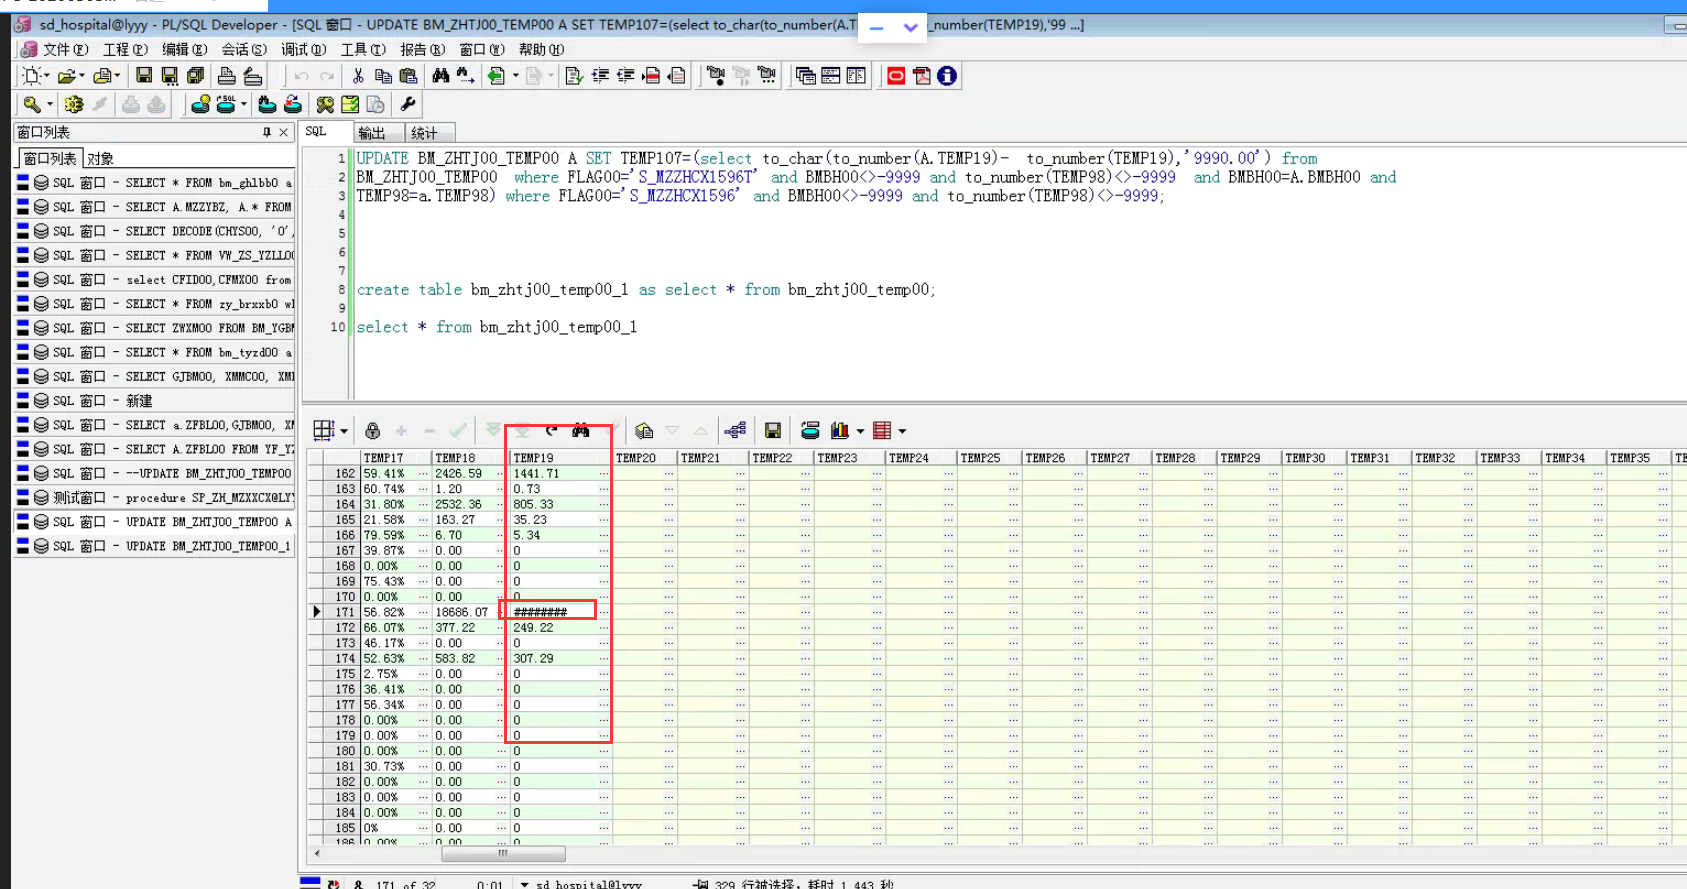
Task: Expand the grid layout dropdown in result toolbar
Action: coord(344,432)
